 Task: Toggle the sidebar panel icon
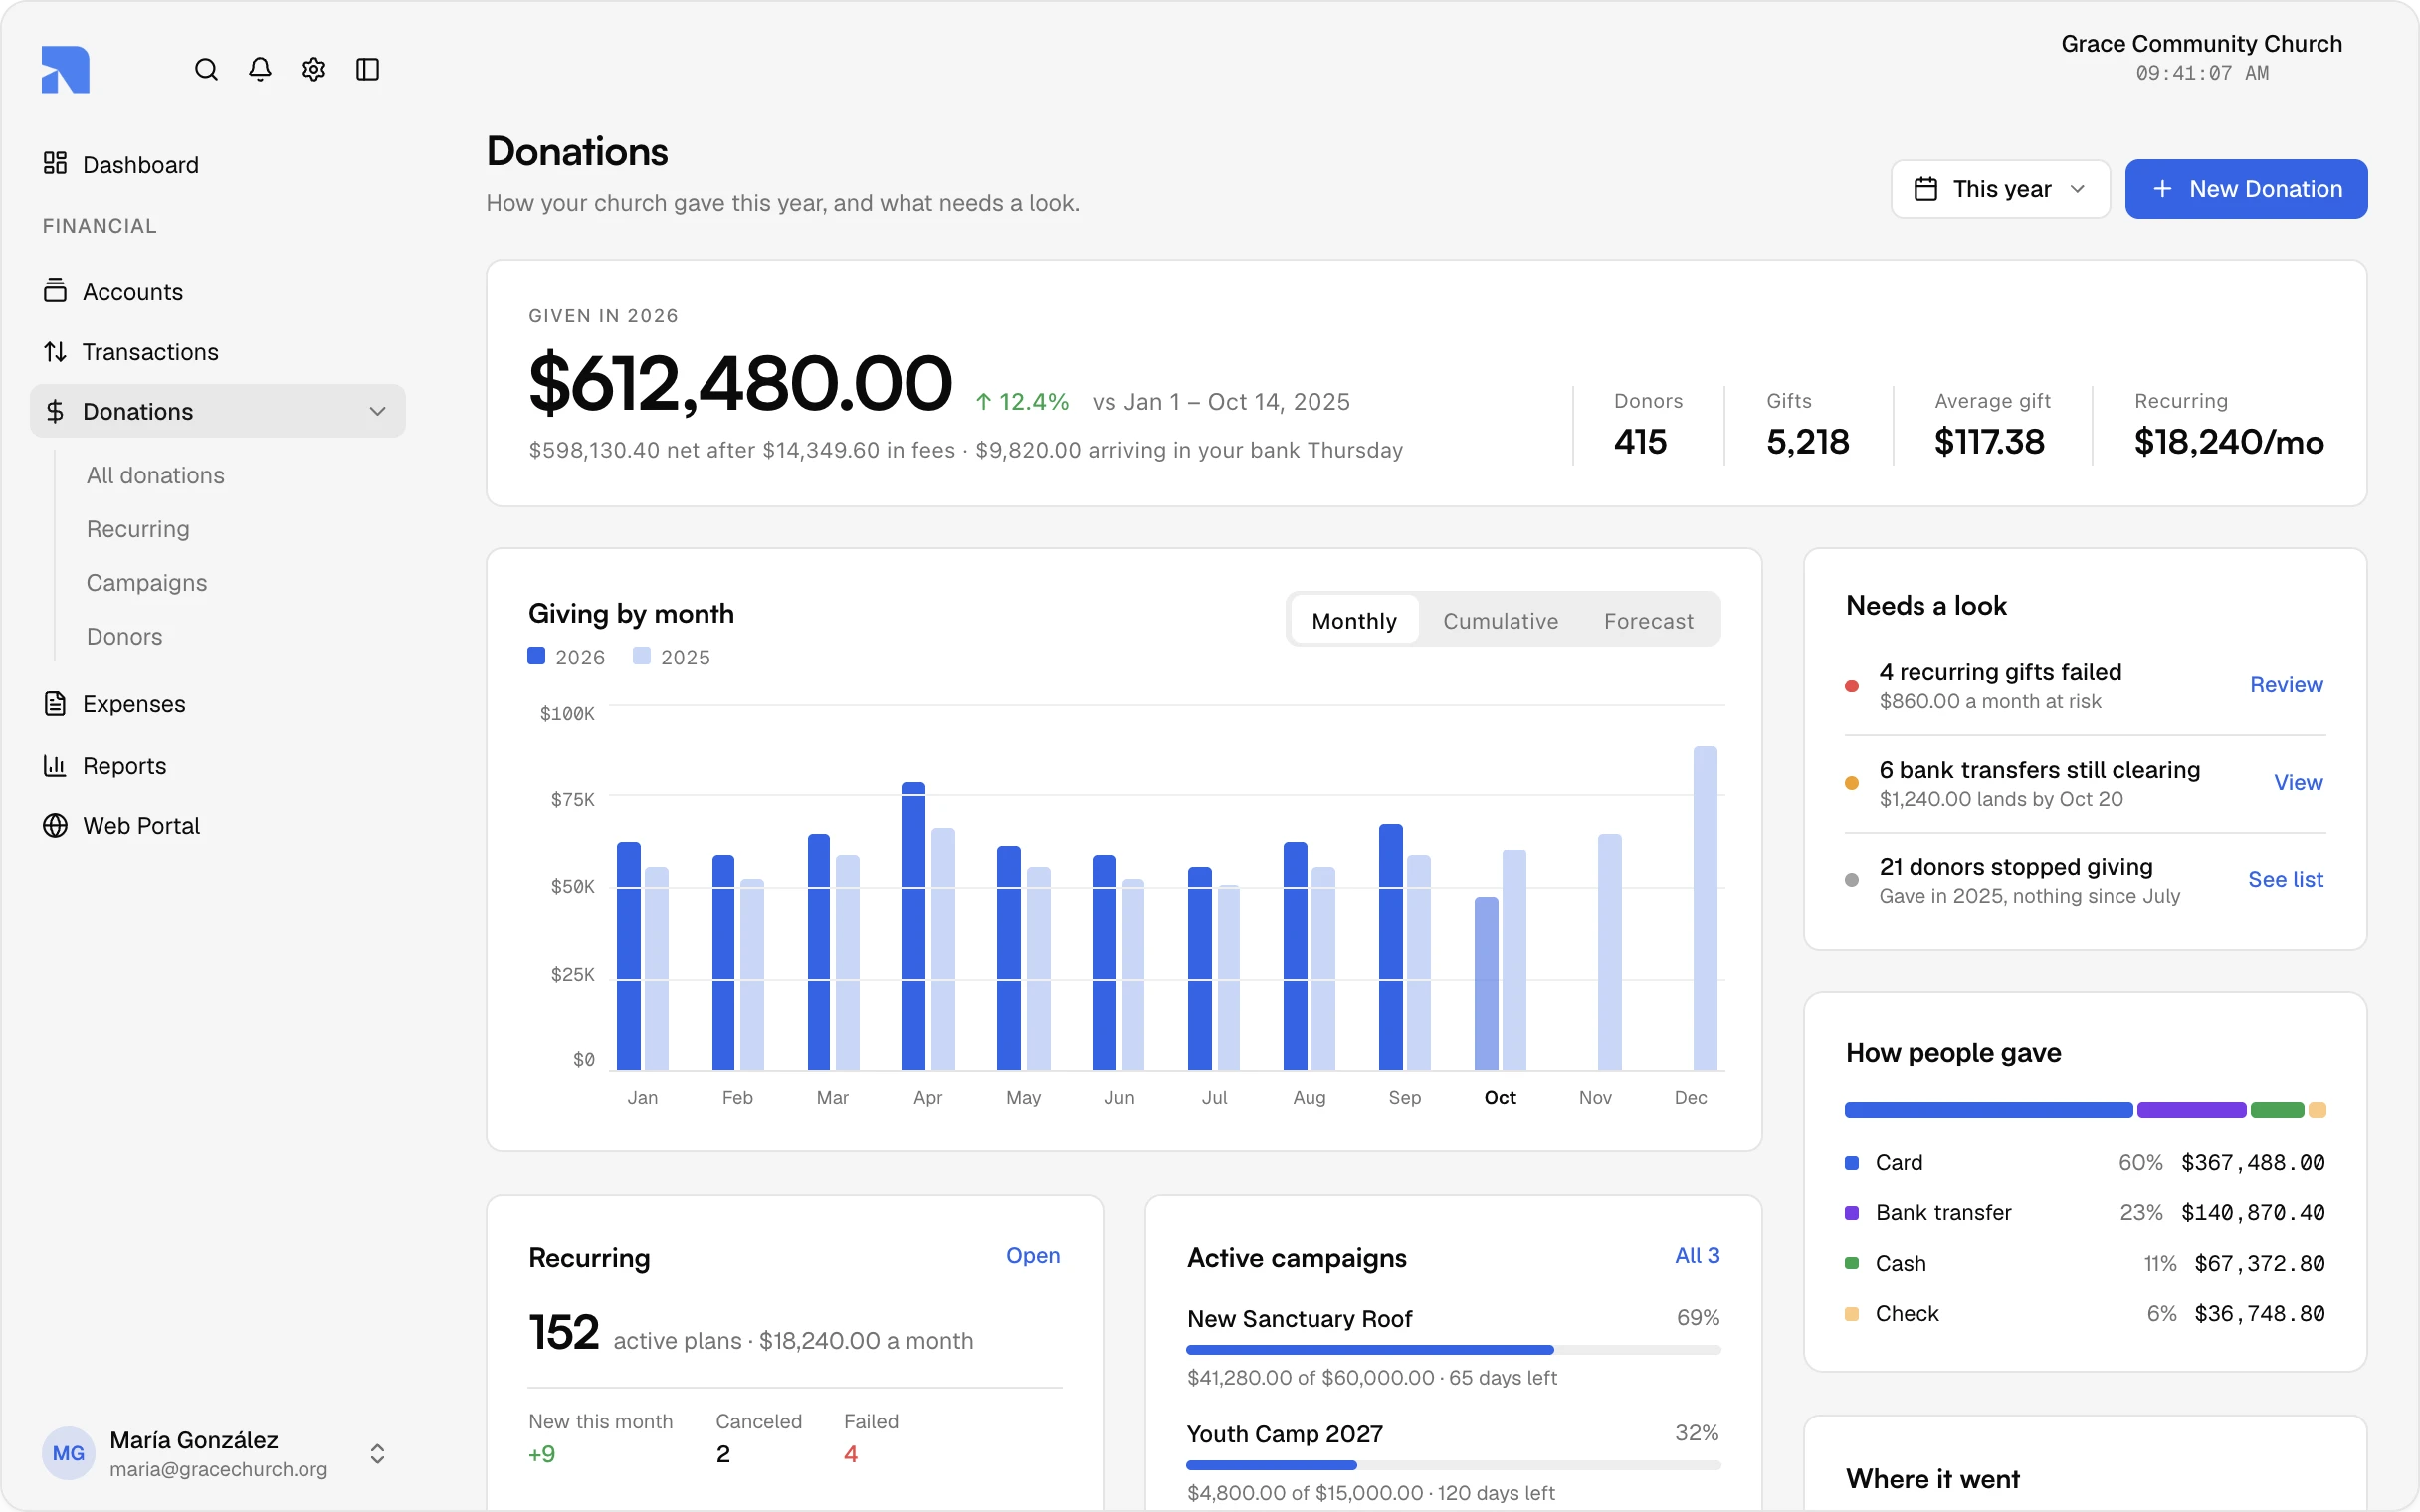click(x=368, y=69)
